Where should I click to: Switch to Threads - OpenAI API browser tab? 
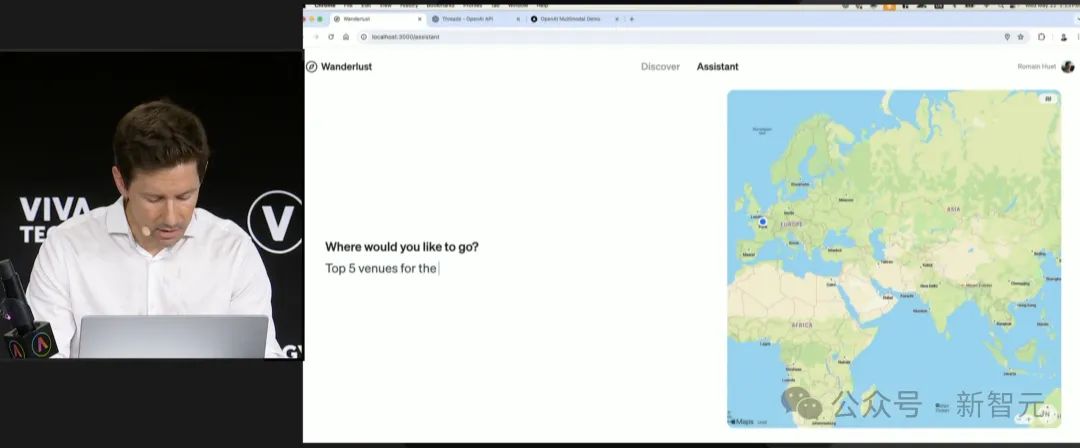(x=470, y=19)
